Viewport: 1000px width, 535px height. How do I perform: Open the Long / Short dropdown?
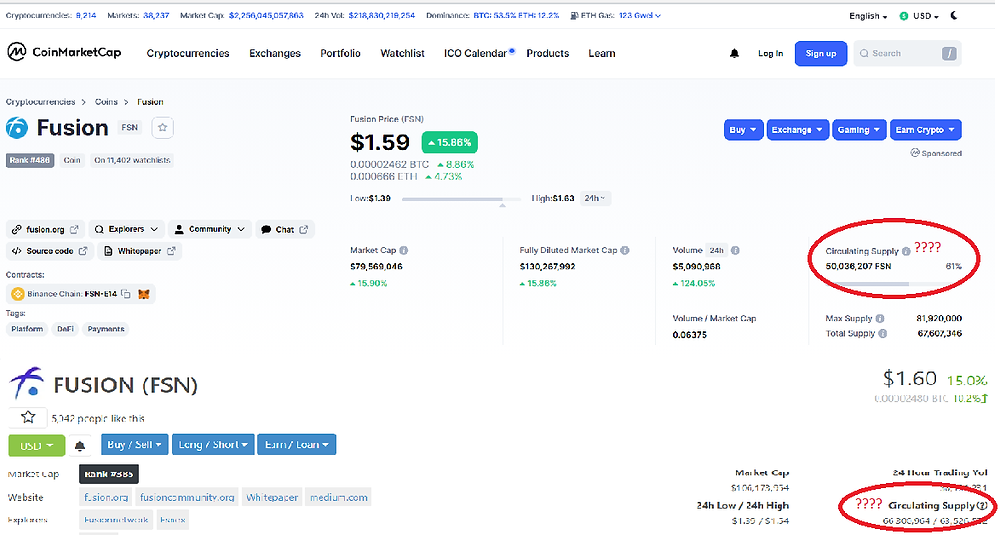point(213,444)
